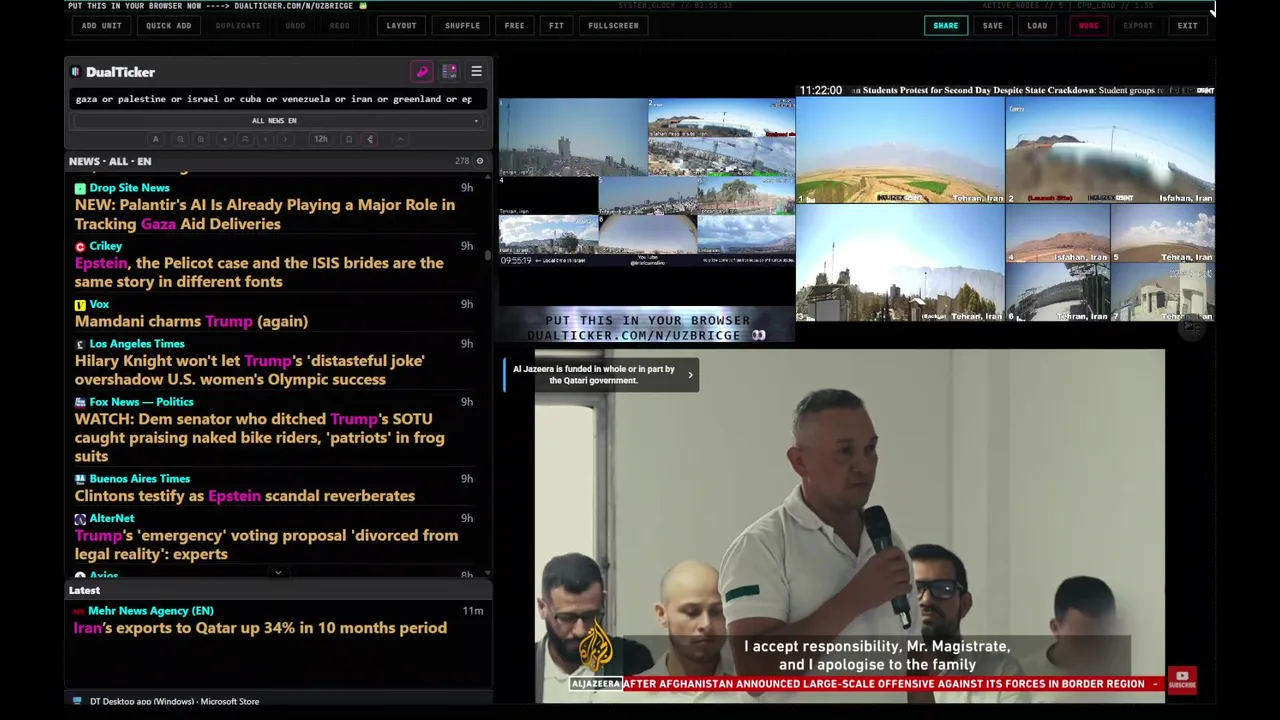Expand news list with down chevron above Latest
1280x720 pixels.
coord(278,574)
